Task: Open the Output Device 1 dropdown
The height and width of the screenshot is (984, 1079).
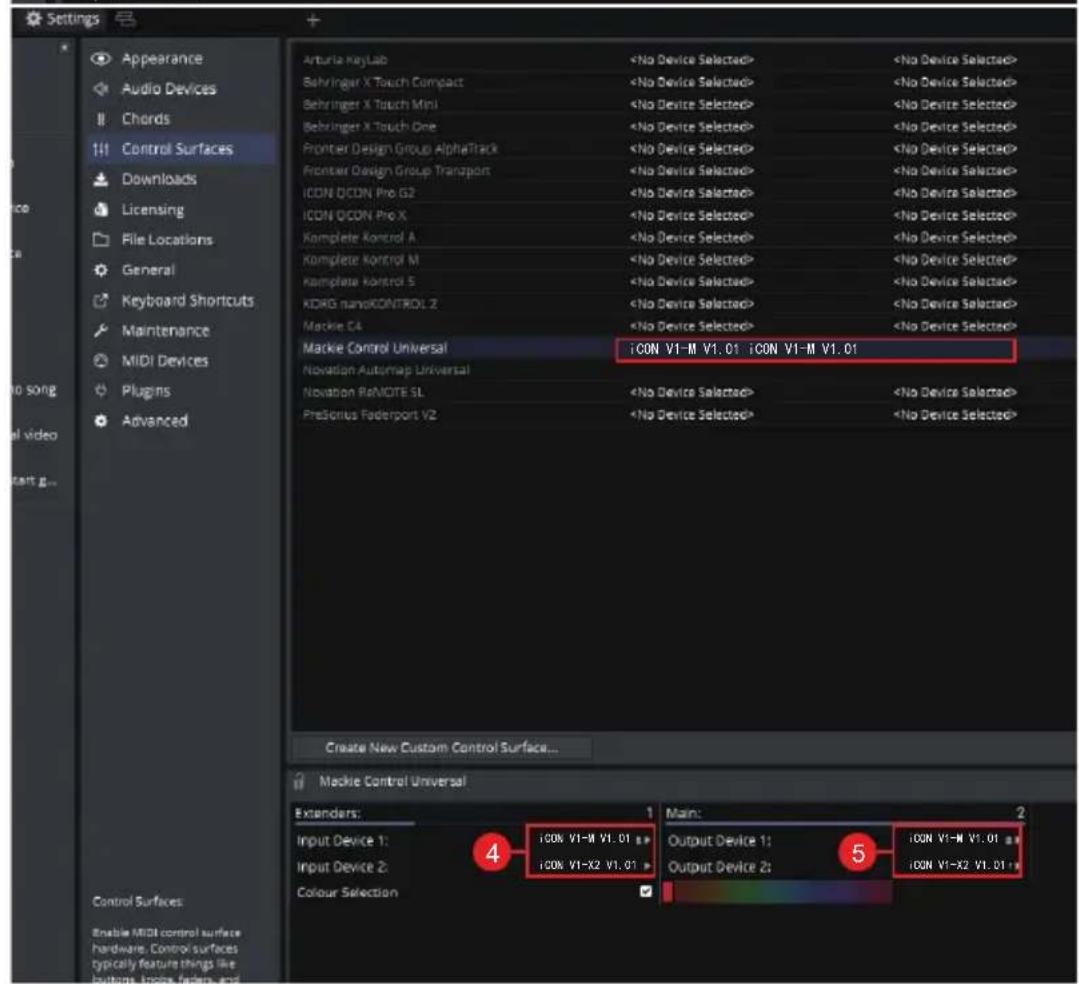Action: 957,839
